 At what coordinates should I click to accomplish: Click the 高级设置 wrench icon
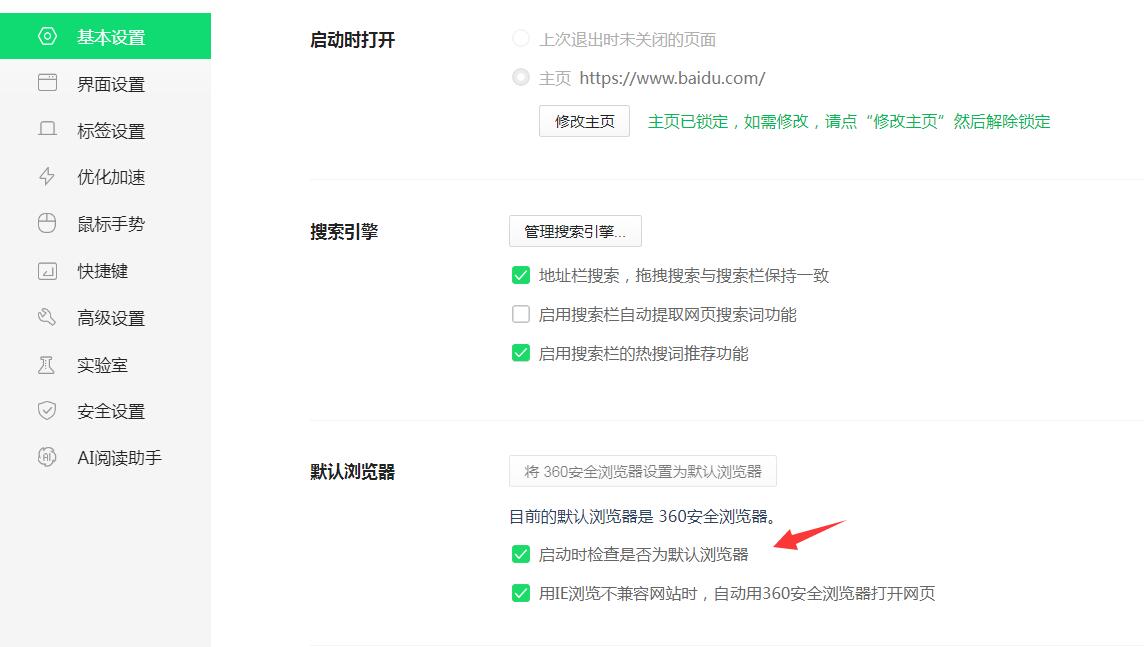[x=47, y=317]
